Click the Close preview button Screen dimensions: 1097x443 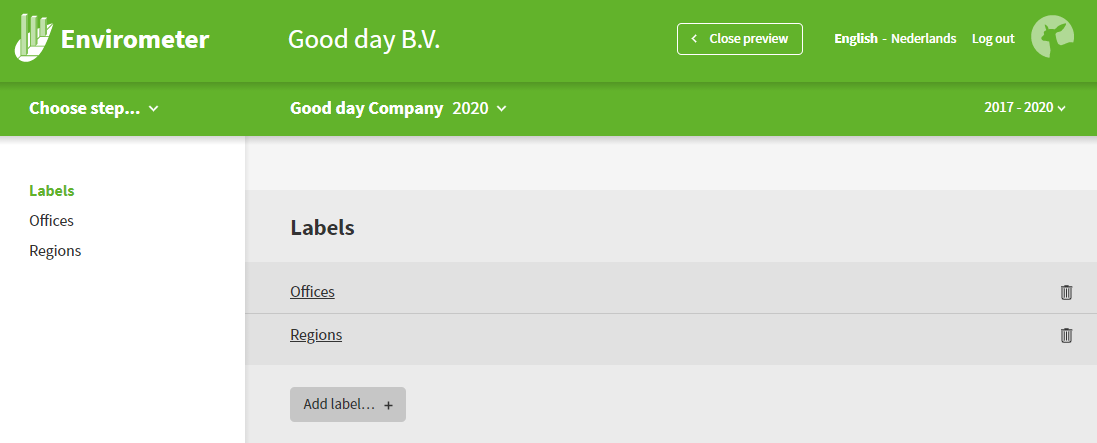pyautogui.click(x=739, y=38)
